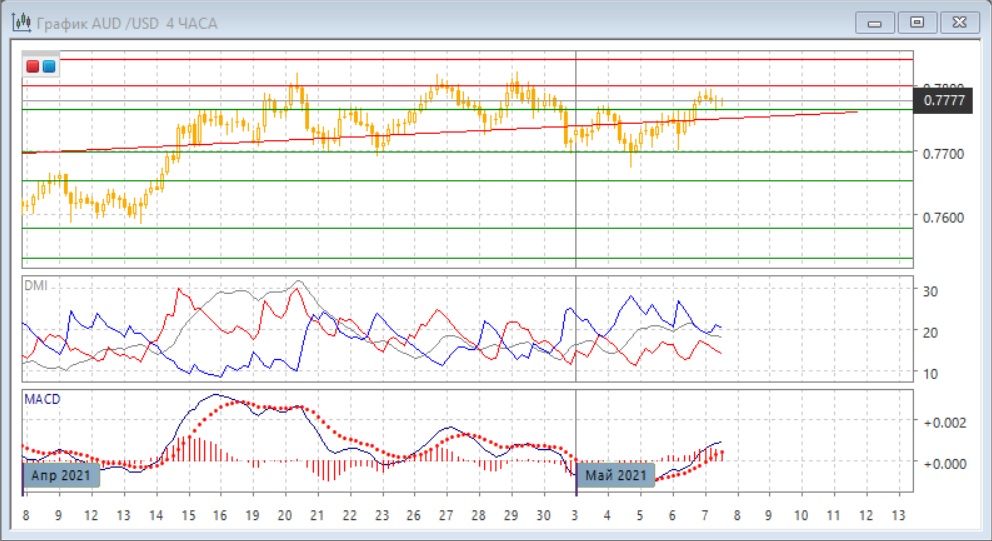992x541 pixels.
Task: Select the Апр 2021 month marker
Action: [61, 475]
